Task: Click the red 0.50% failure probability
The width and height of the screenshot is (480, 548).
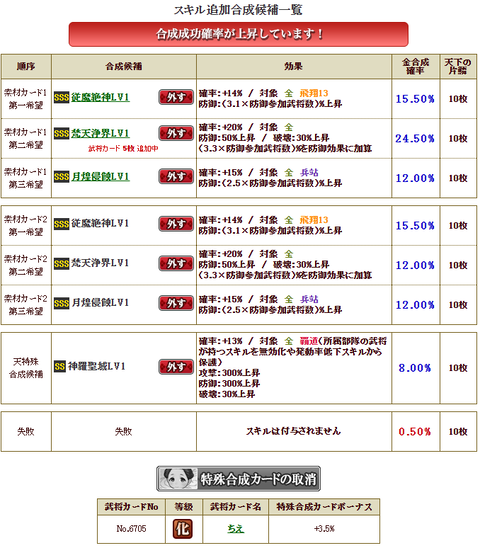Action: (x=415, y=432)
